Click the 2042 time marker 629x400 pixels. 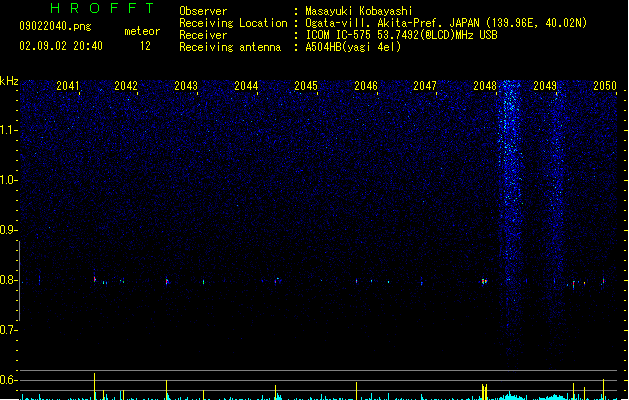[126, 86]
